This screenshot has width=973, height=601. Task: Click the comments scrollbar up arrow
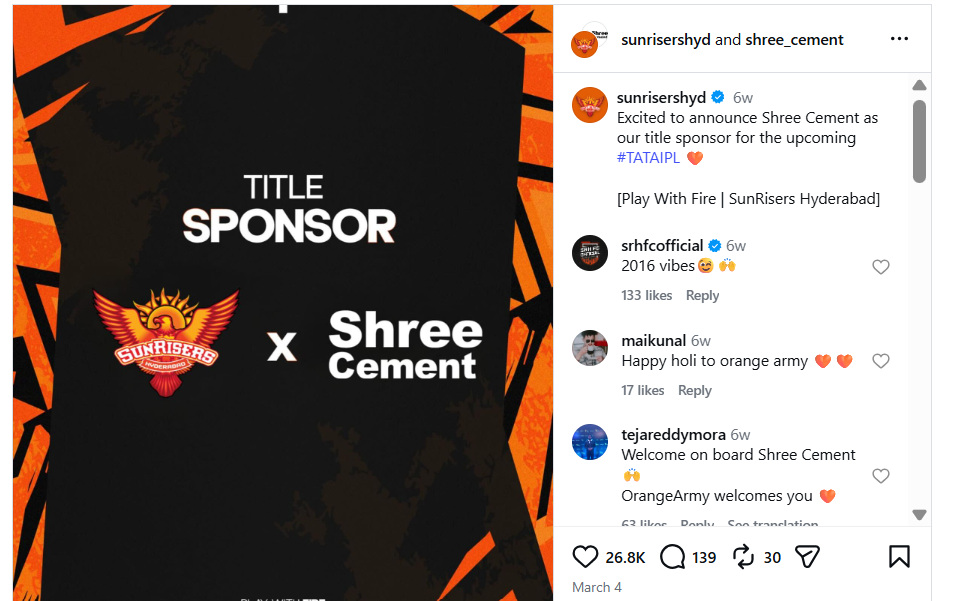coord(920,85)
